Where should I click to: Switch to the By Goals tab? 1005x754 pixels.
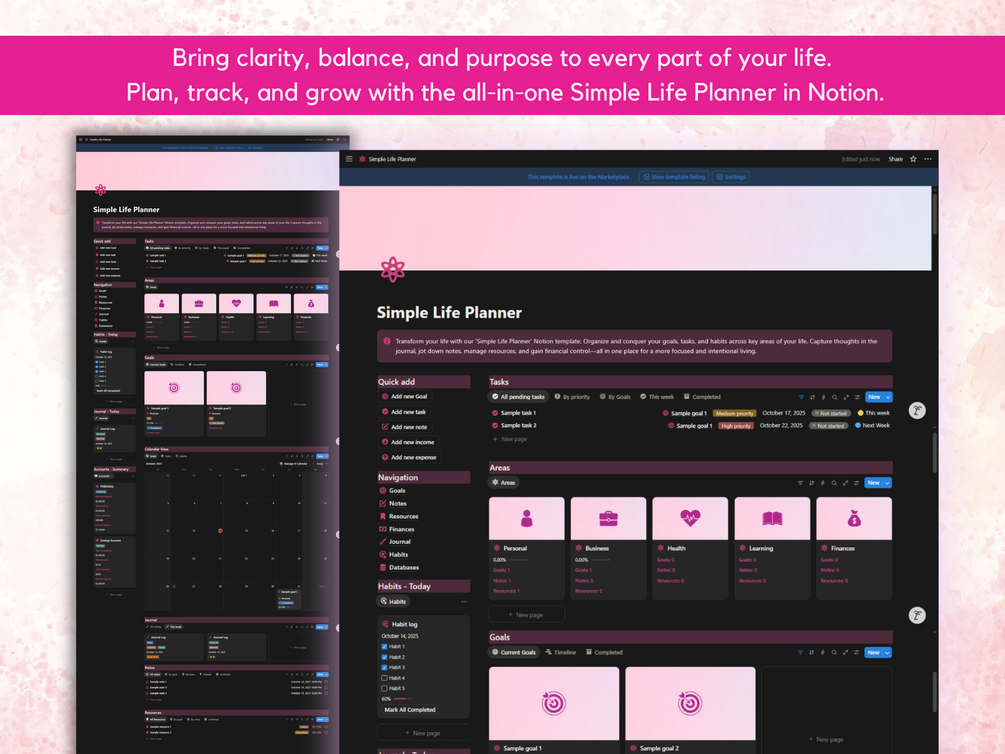click(615, 397)
